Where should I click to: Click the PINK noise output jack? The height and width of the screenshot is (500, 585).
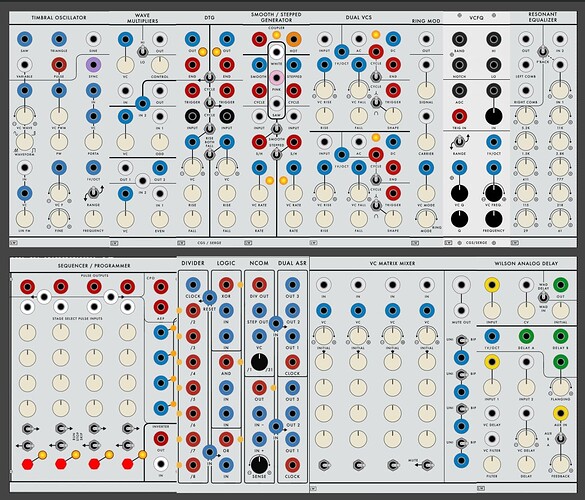[276, 78]
